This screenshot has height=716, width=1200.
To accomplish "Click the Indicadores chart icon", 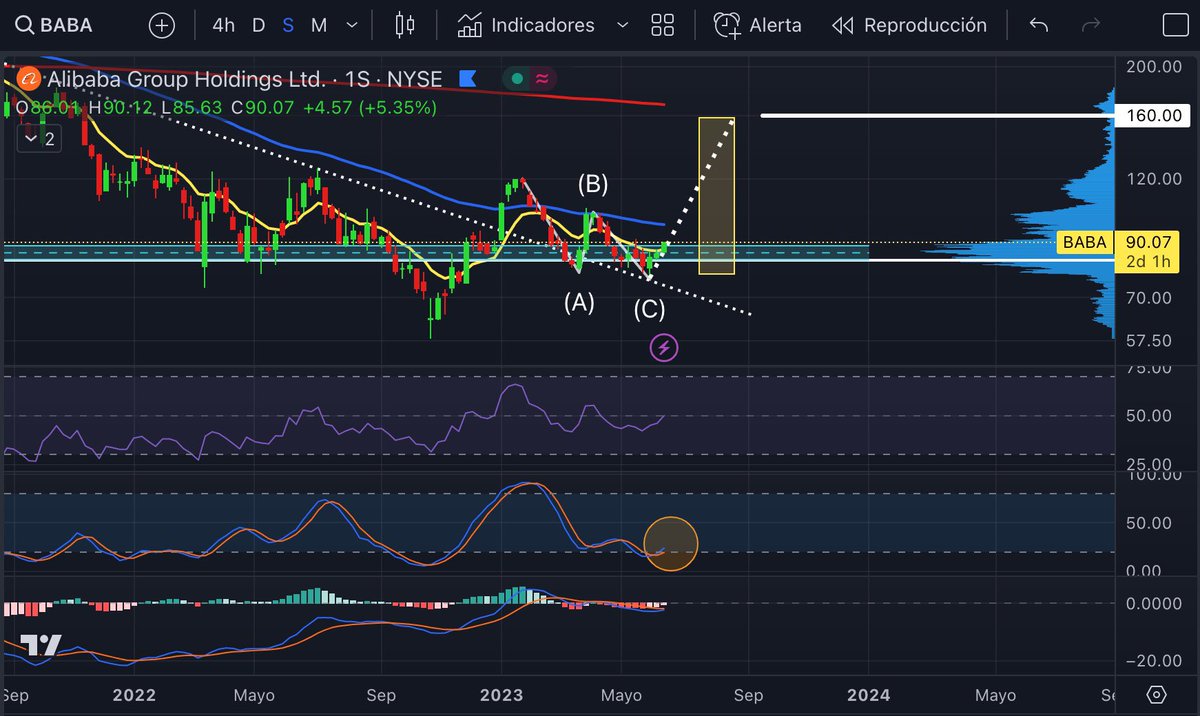I will [470, 25].
